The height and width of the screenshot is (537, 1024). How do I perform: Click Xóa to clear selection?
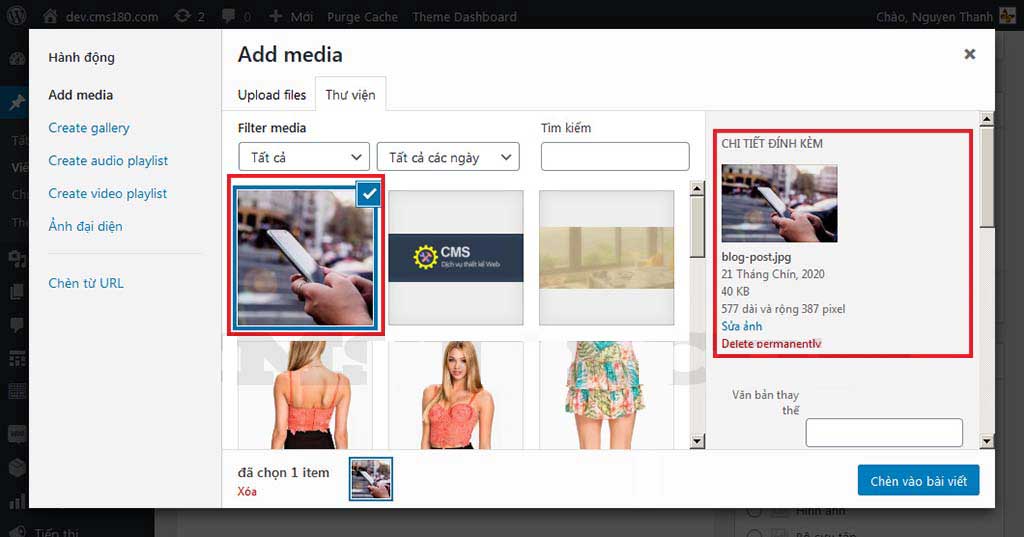(247, 491)
